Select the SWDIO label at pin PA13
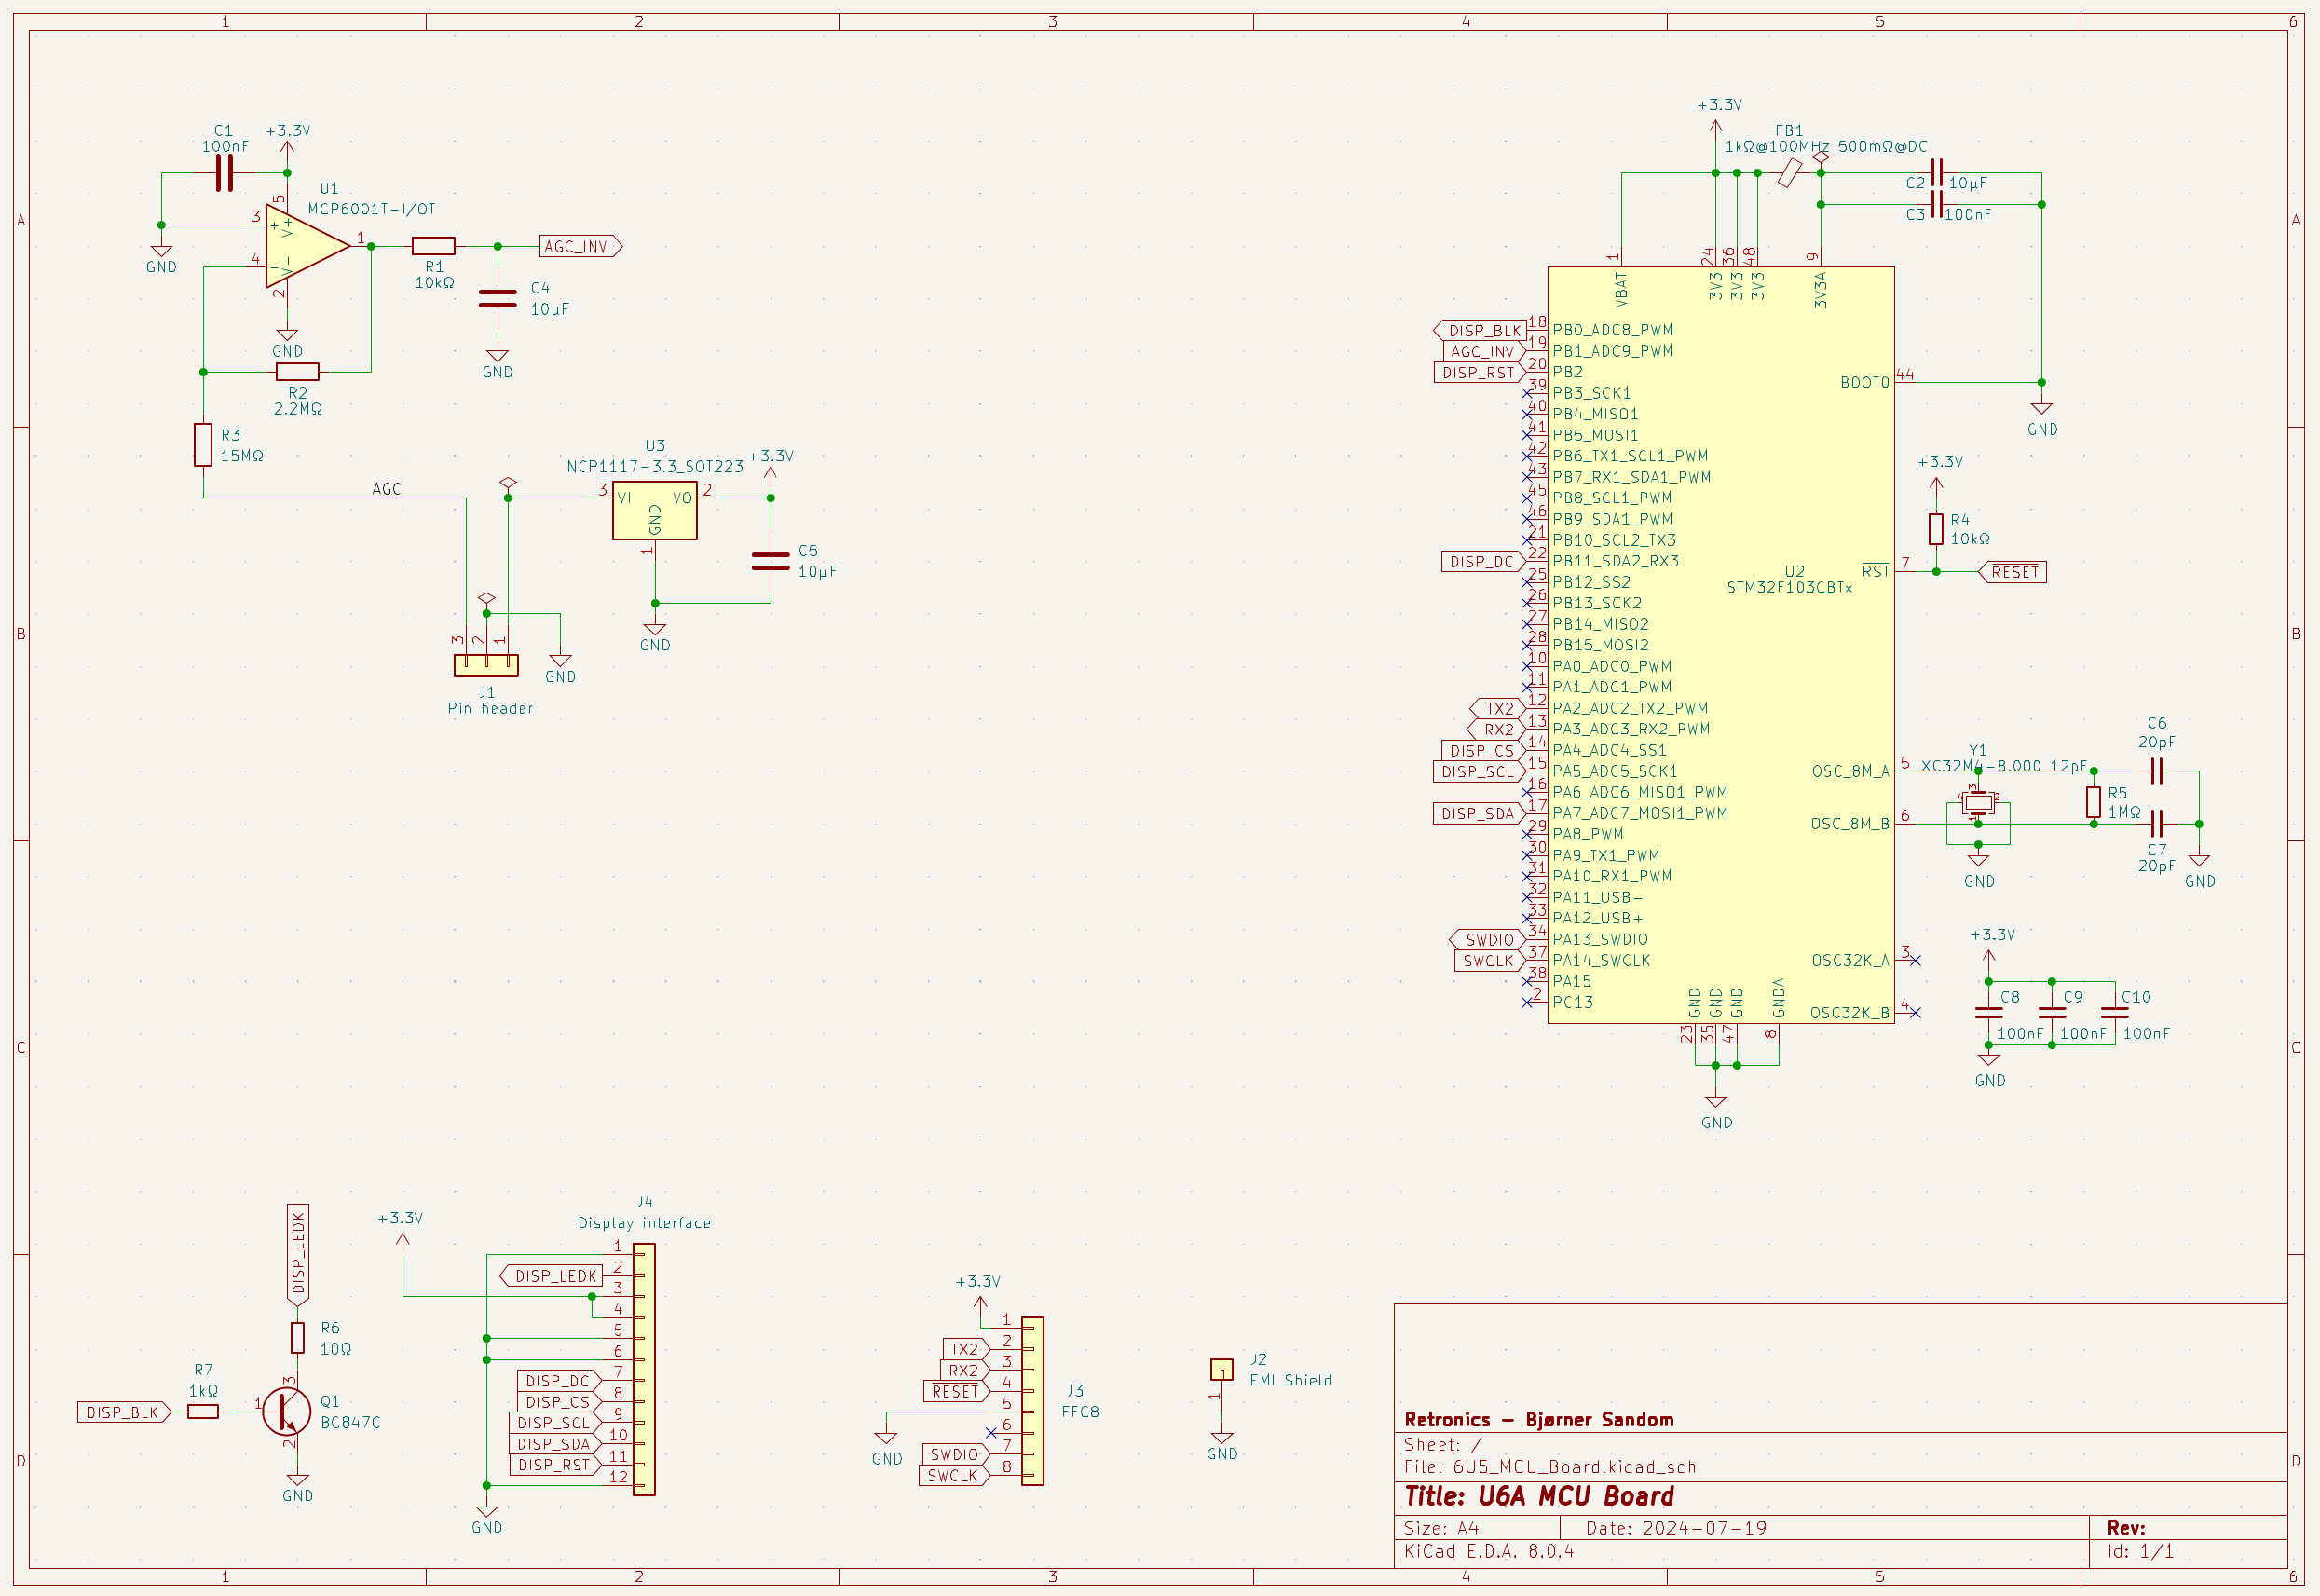This screenshot has width=2320, height=1596. 1488,940
